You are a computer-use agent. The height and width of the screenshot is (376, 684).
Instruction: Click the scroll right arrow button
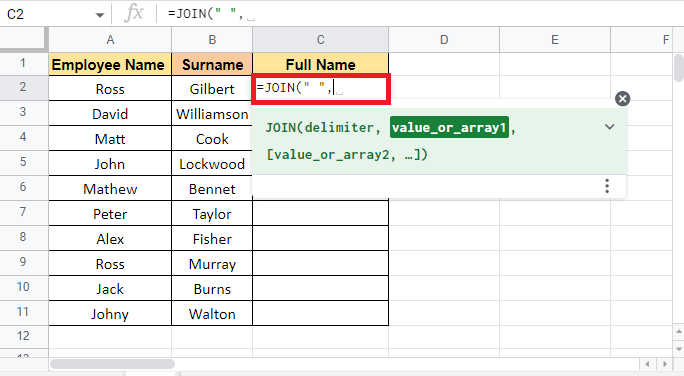[665, 364]
